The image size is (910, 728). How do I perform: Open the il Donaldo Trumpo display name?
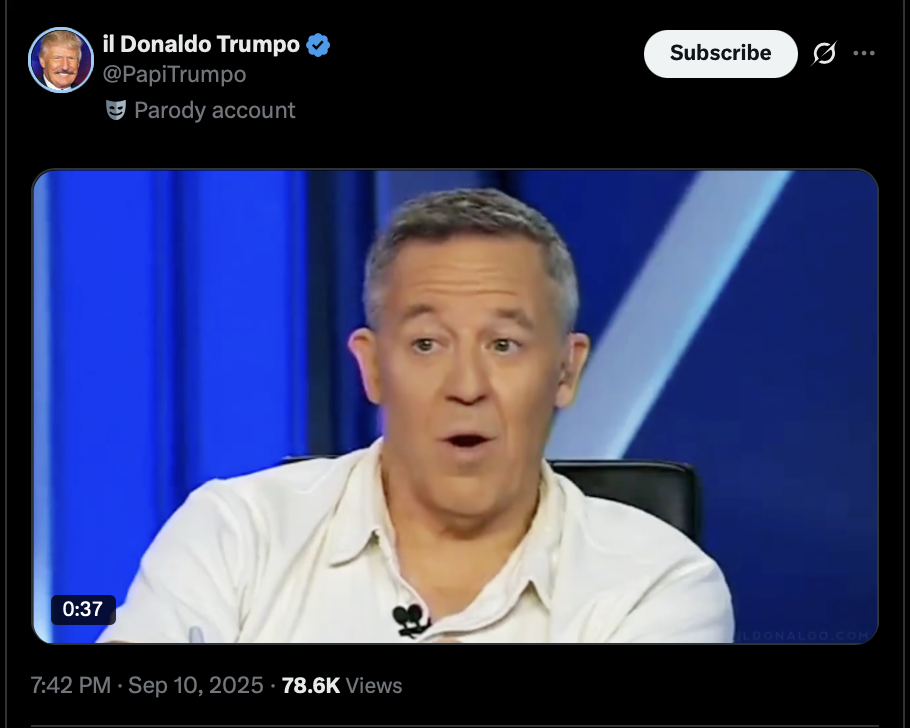click(201, 44)
